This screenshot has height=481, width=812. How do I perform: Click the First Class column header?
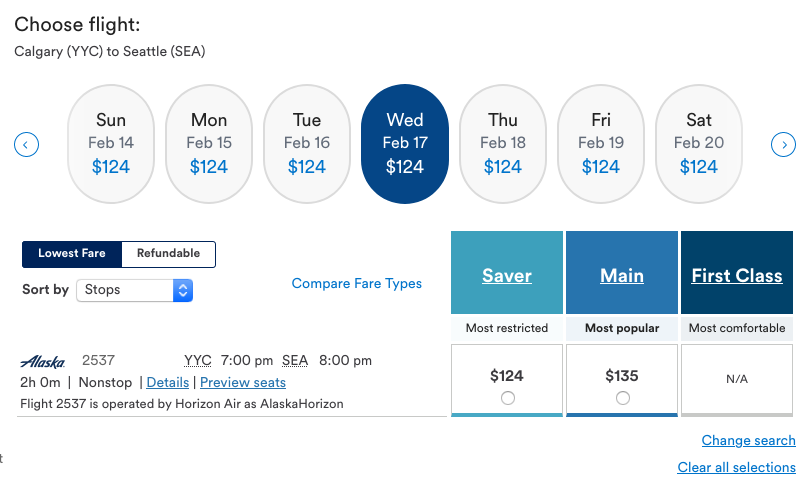point(737,276)
